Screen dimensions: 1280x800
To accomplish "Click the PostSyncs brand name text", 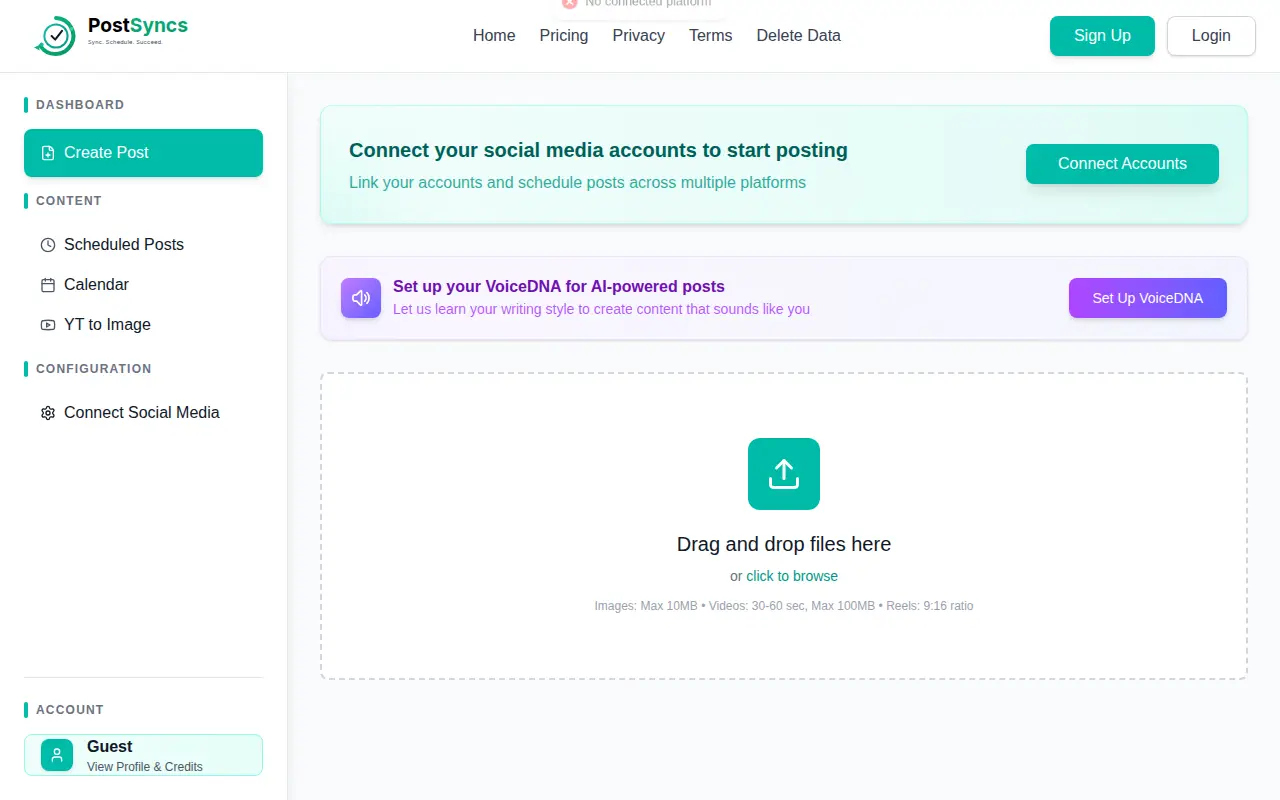I will click(x=138, y=26).
